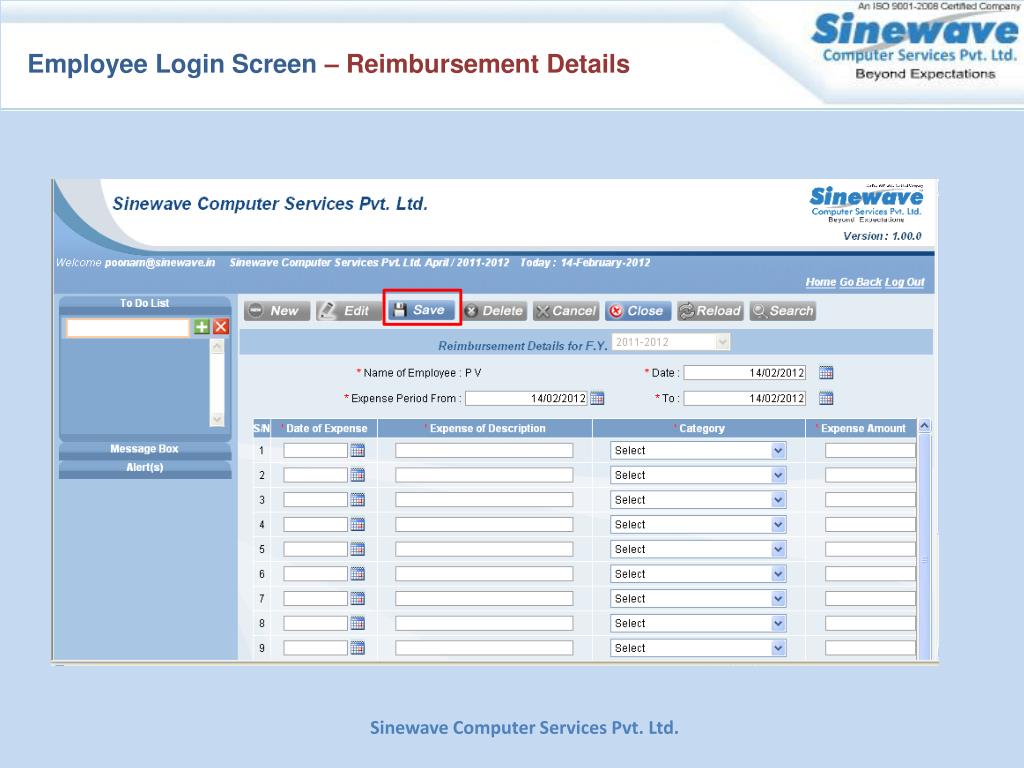This screenshot has height=768, width=1024.
Task: Follow the Go Back link
Action: [860, 282]
